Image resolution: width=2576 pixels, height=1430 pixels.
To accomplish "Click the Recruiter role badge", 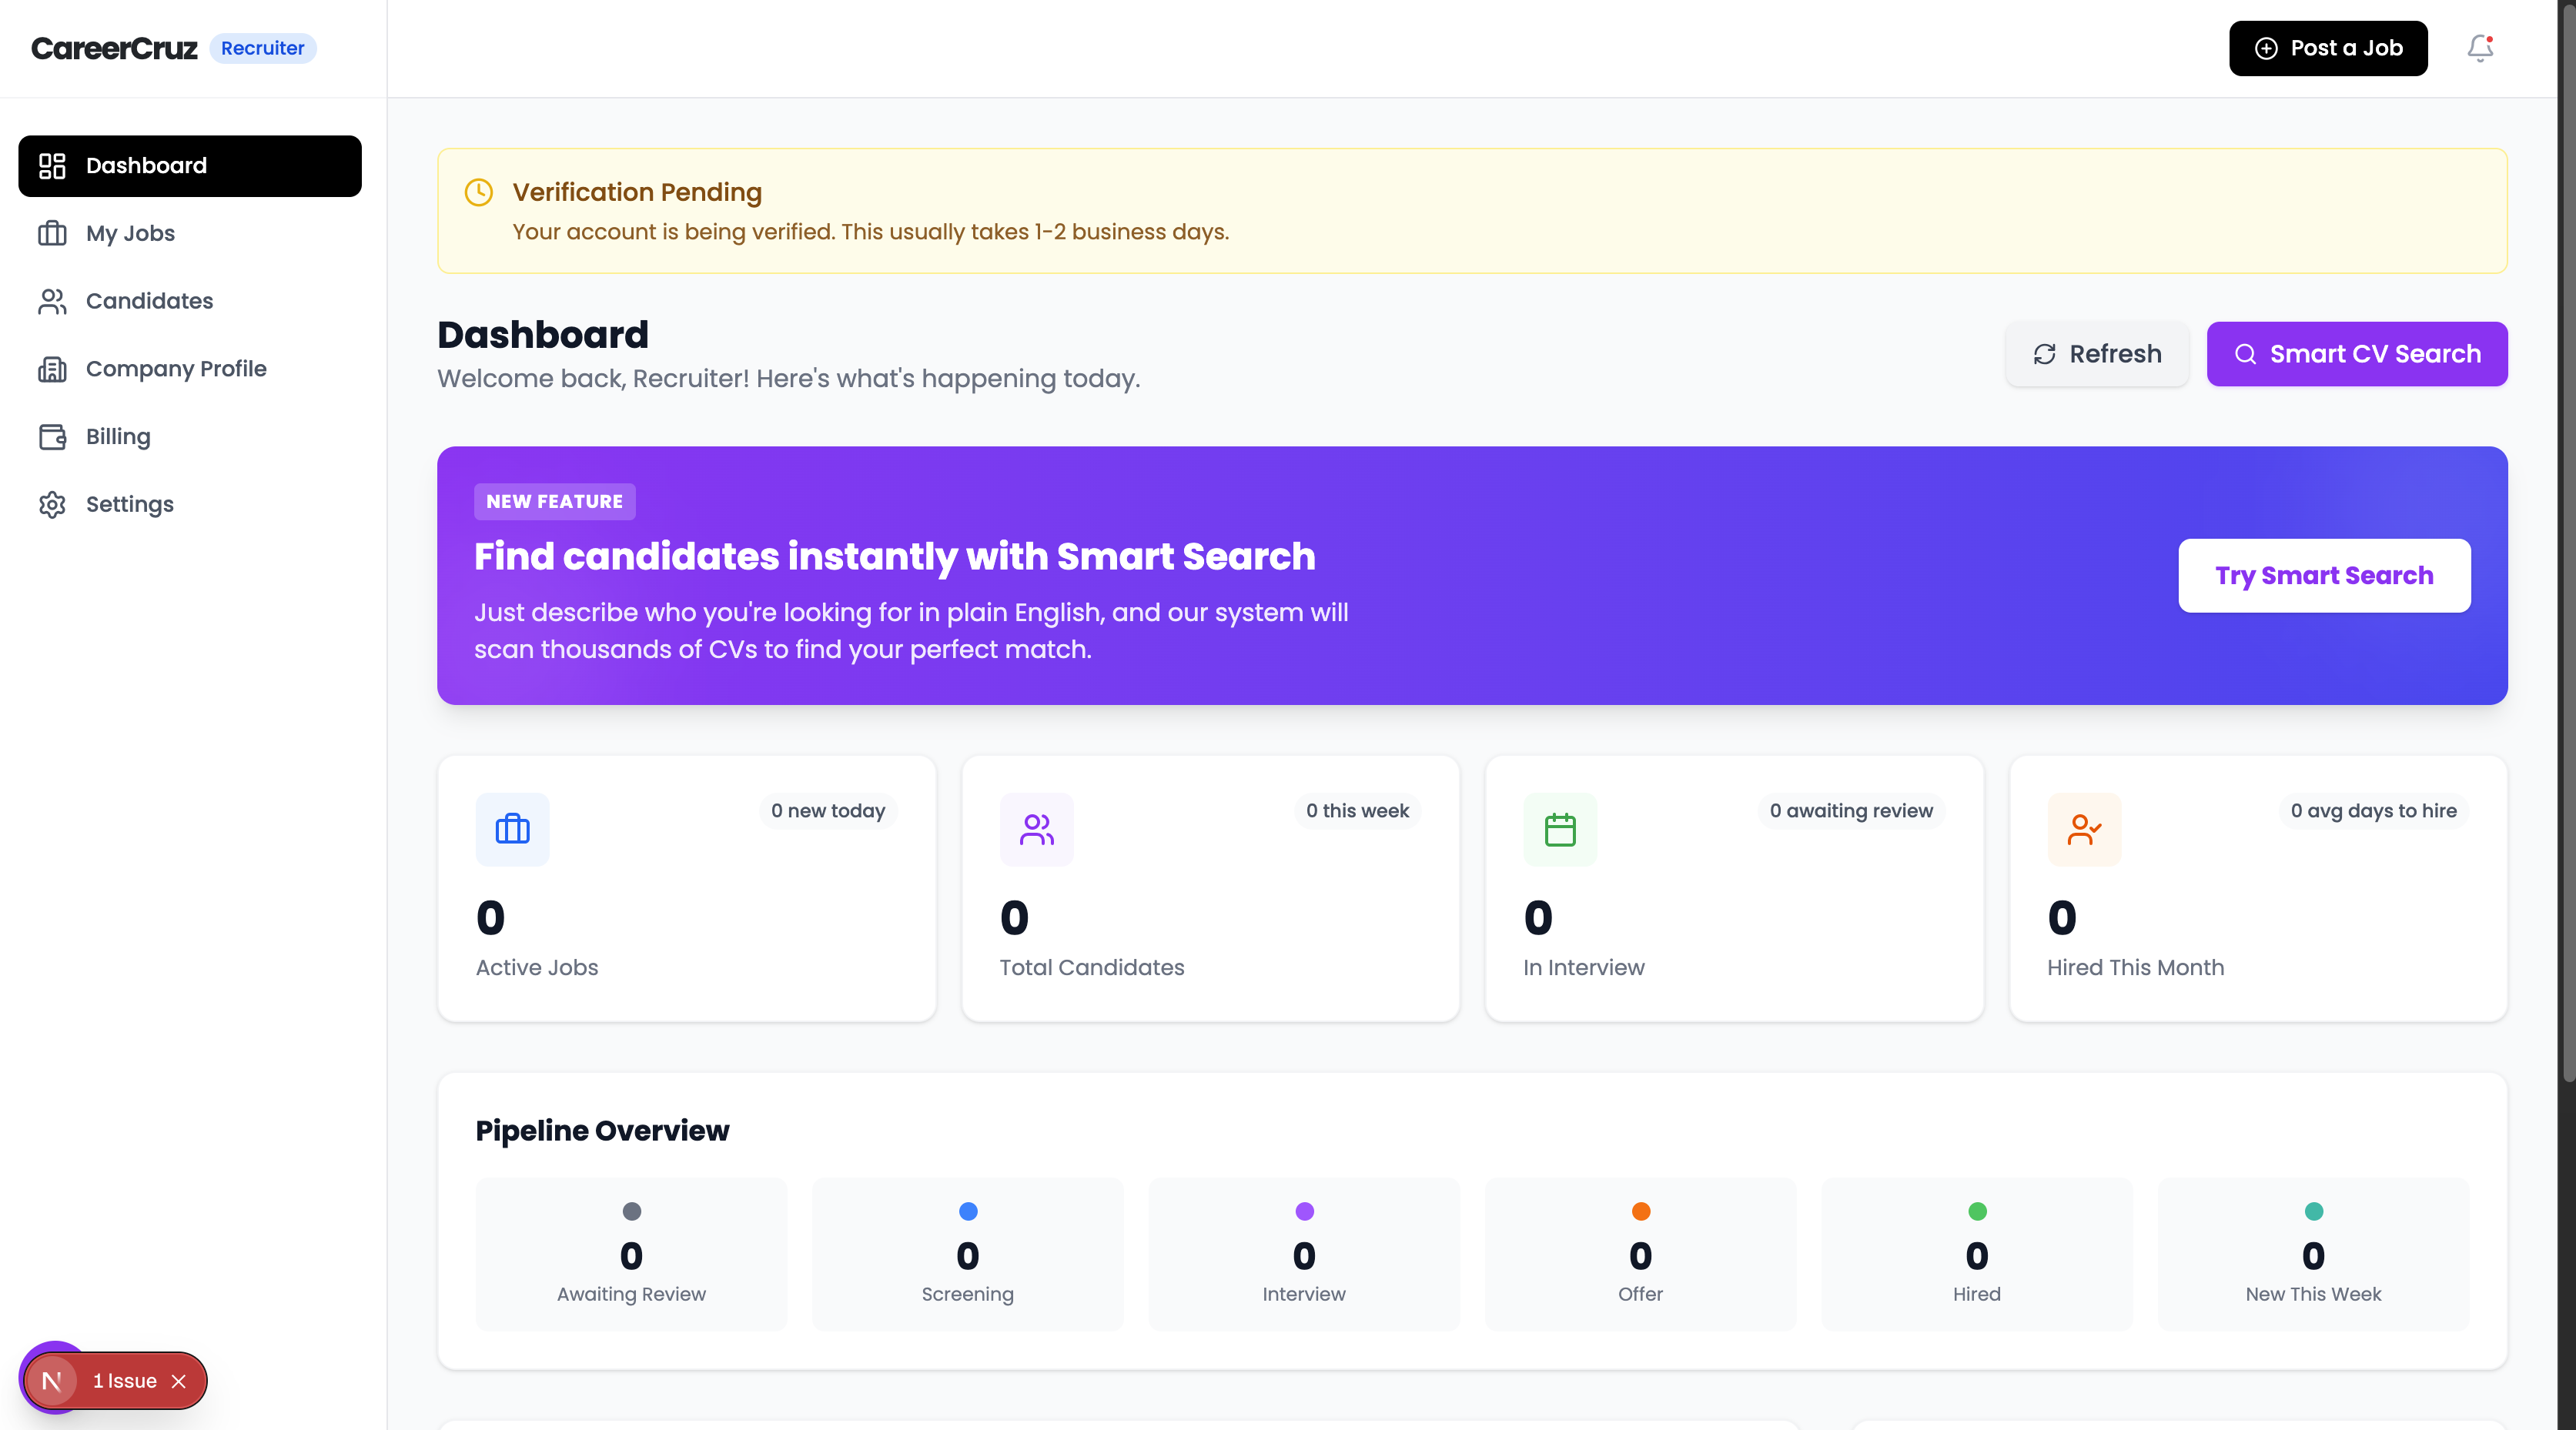I will click(263, 48).
